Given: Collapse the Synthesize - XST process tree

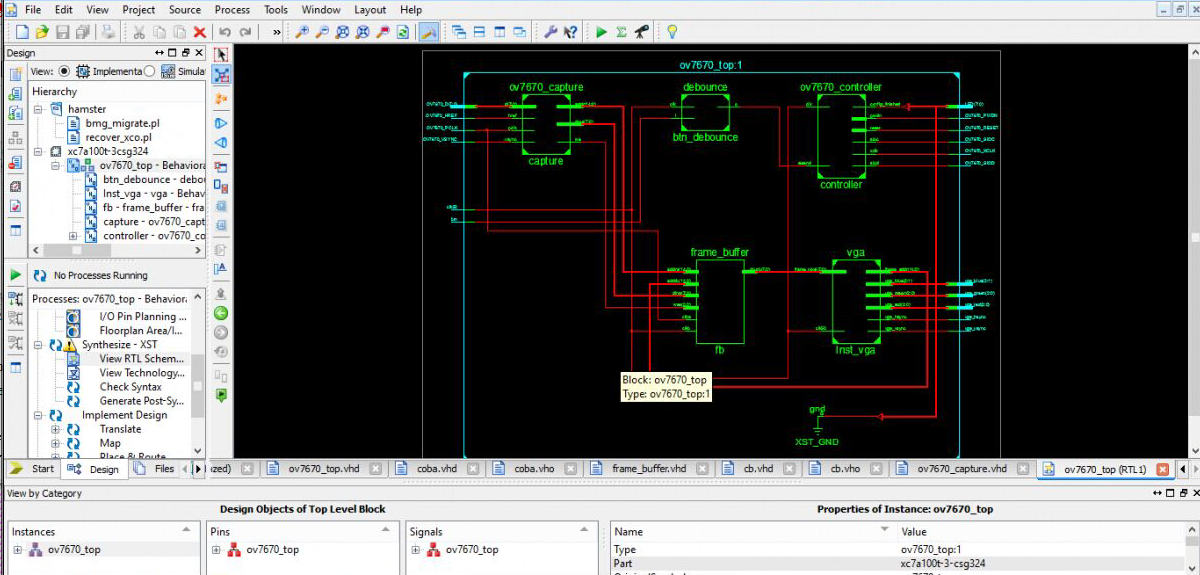Looking at the screenshot, I should 39,345.
